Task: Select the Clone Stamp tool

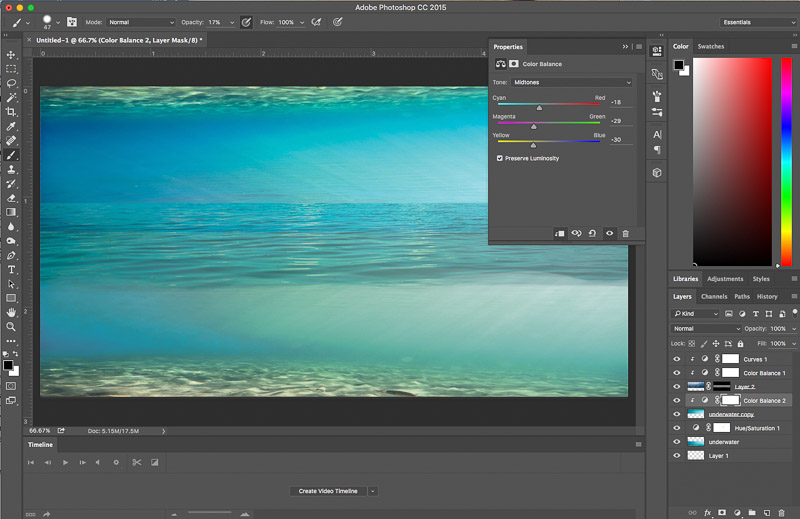Action: click(x=11, y=169)
